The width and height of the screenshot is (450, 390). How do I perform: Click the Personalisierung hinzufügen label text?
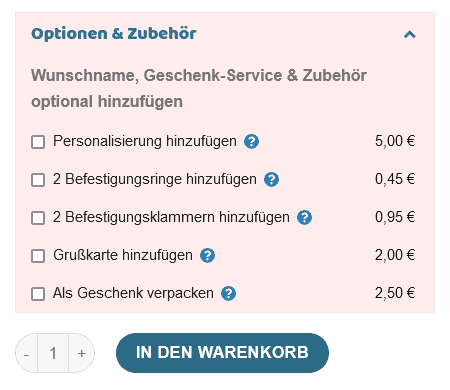click(x=145, y=141)
